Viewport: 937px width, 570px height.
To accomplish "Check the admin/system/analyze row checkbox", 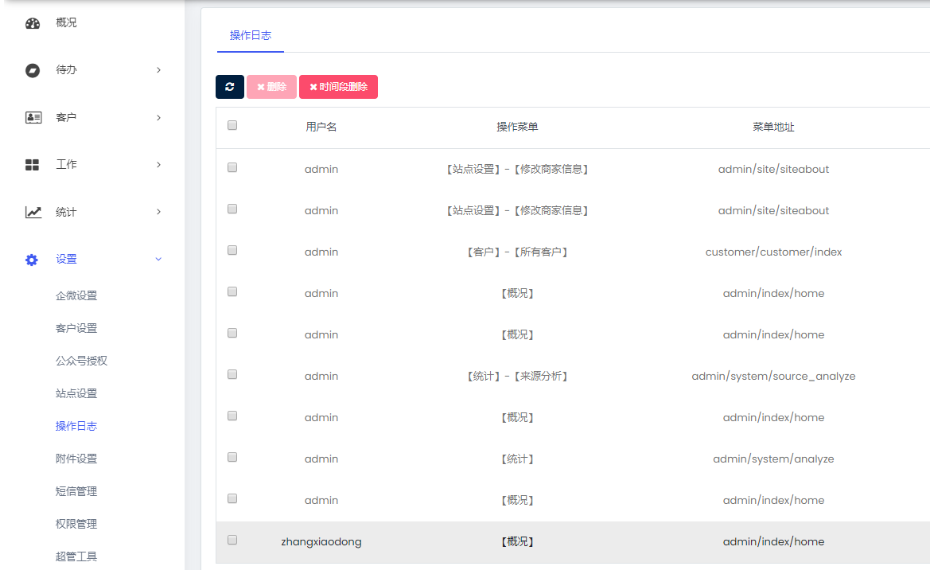I will click(x=232, y=458).
